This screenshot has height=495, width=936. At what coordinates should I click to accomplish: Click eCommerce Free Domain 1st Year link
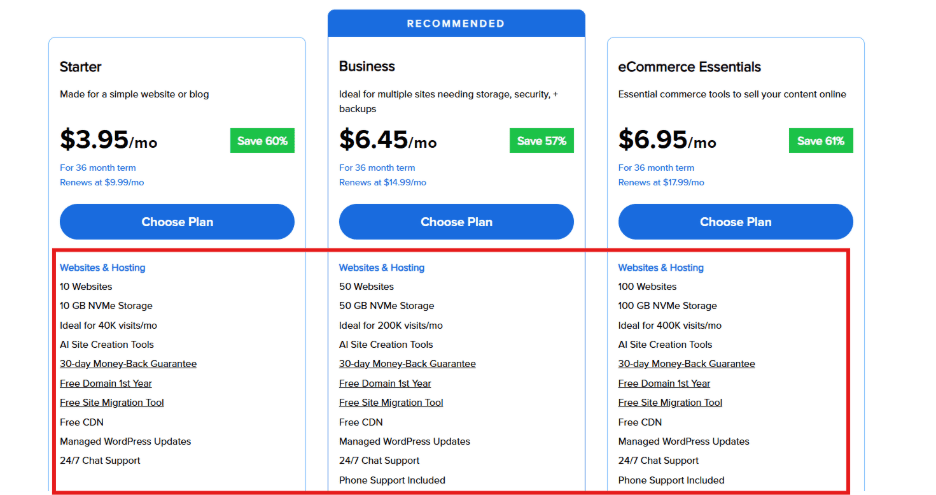click(664, 383)
